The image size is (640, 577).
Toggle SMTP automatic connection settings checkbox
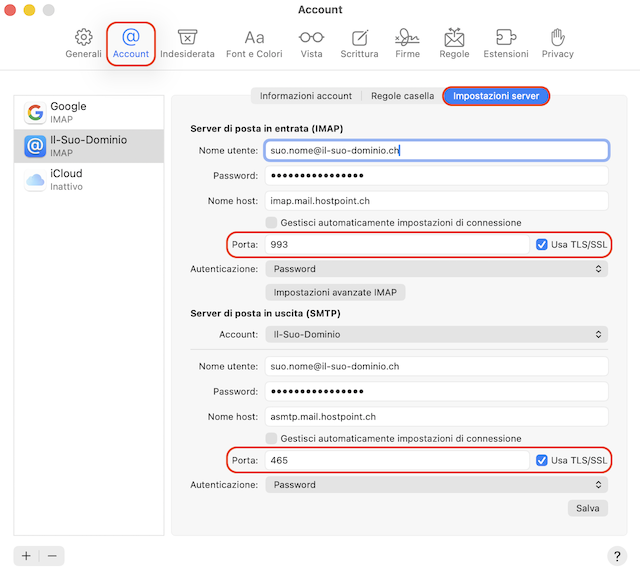[271, 438]
